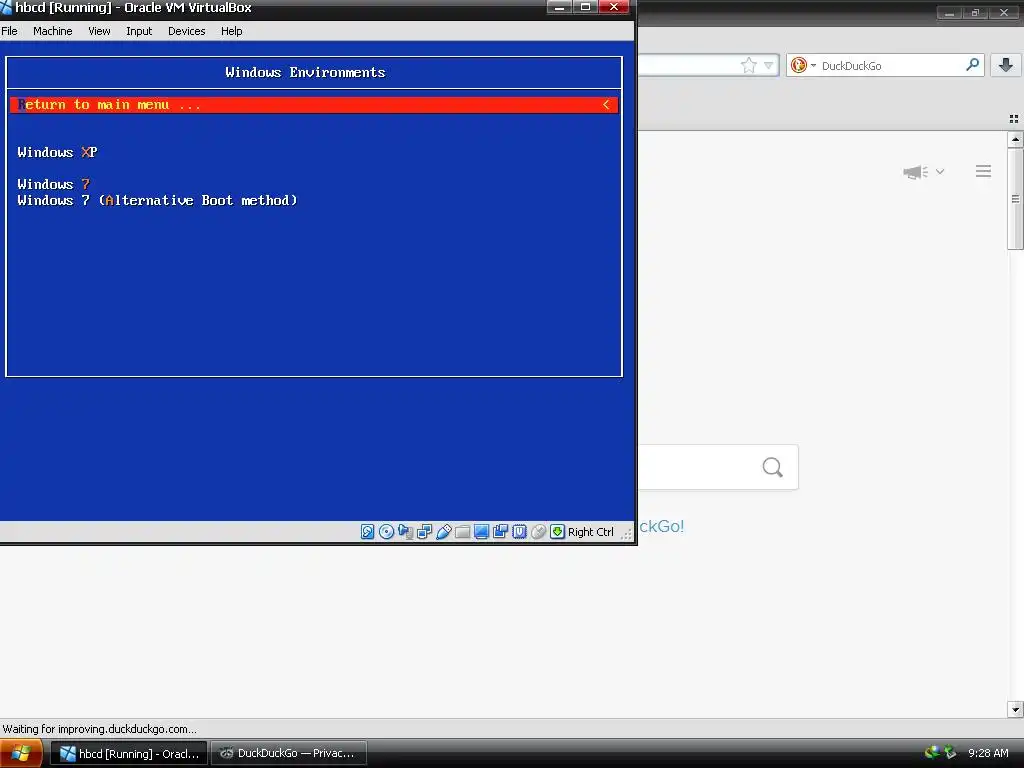Click the green arrow keyboard capture icon
This screenshot has width=1024, height=768.
pyautogui.click(x=557, y=532)
